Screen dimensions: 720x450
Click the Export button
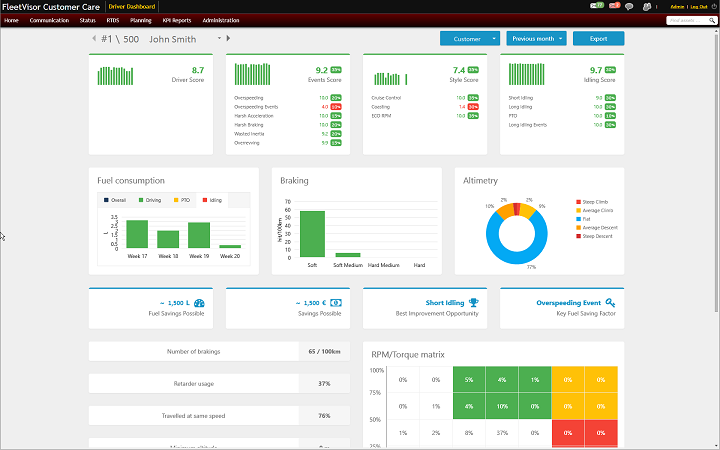tap(598, 39)
